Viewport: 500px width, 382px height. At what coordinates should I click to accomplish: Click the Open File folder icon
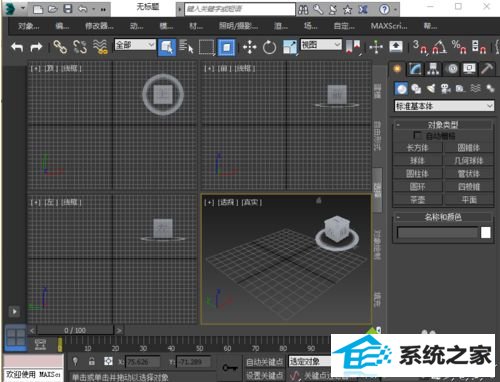53,9
